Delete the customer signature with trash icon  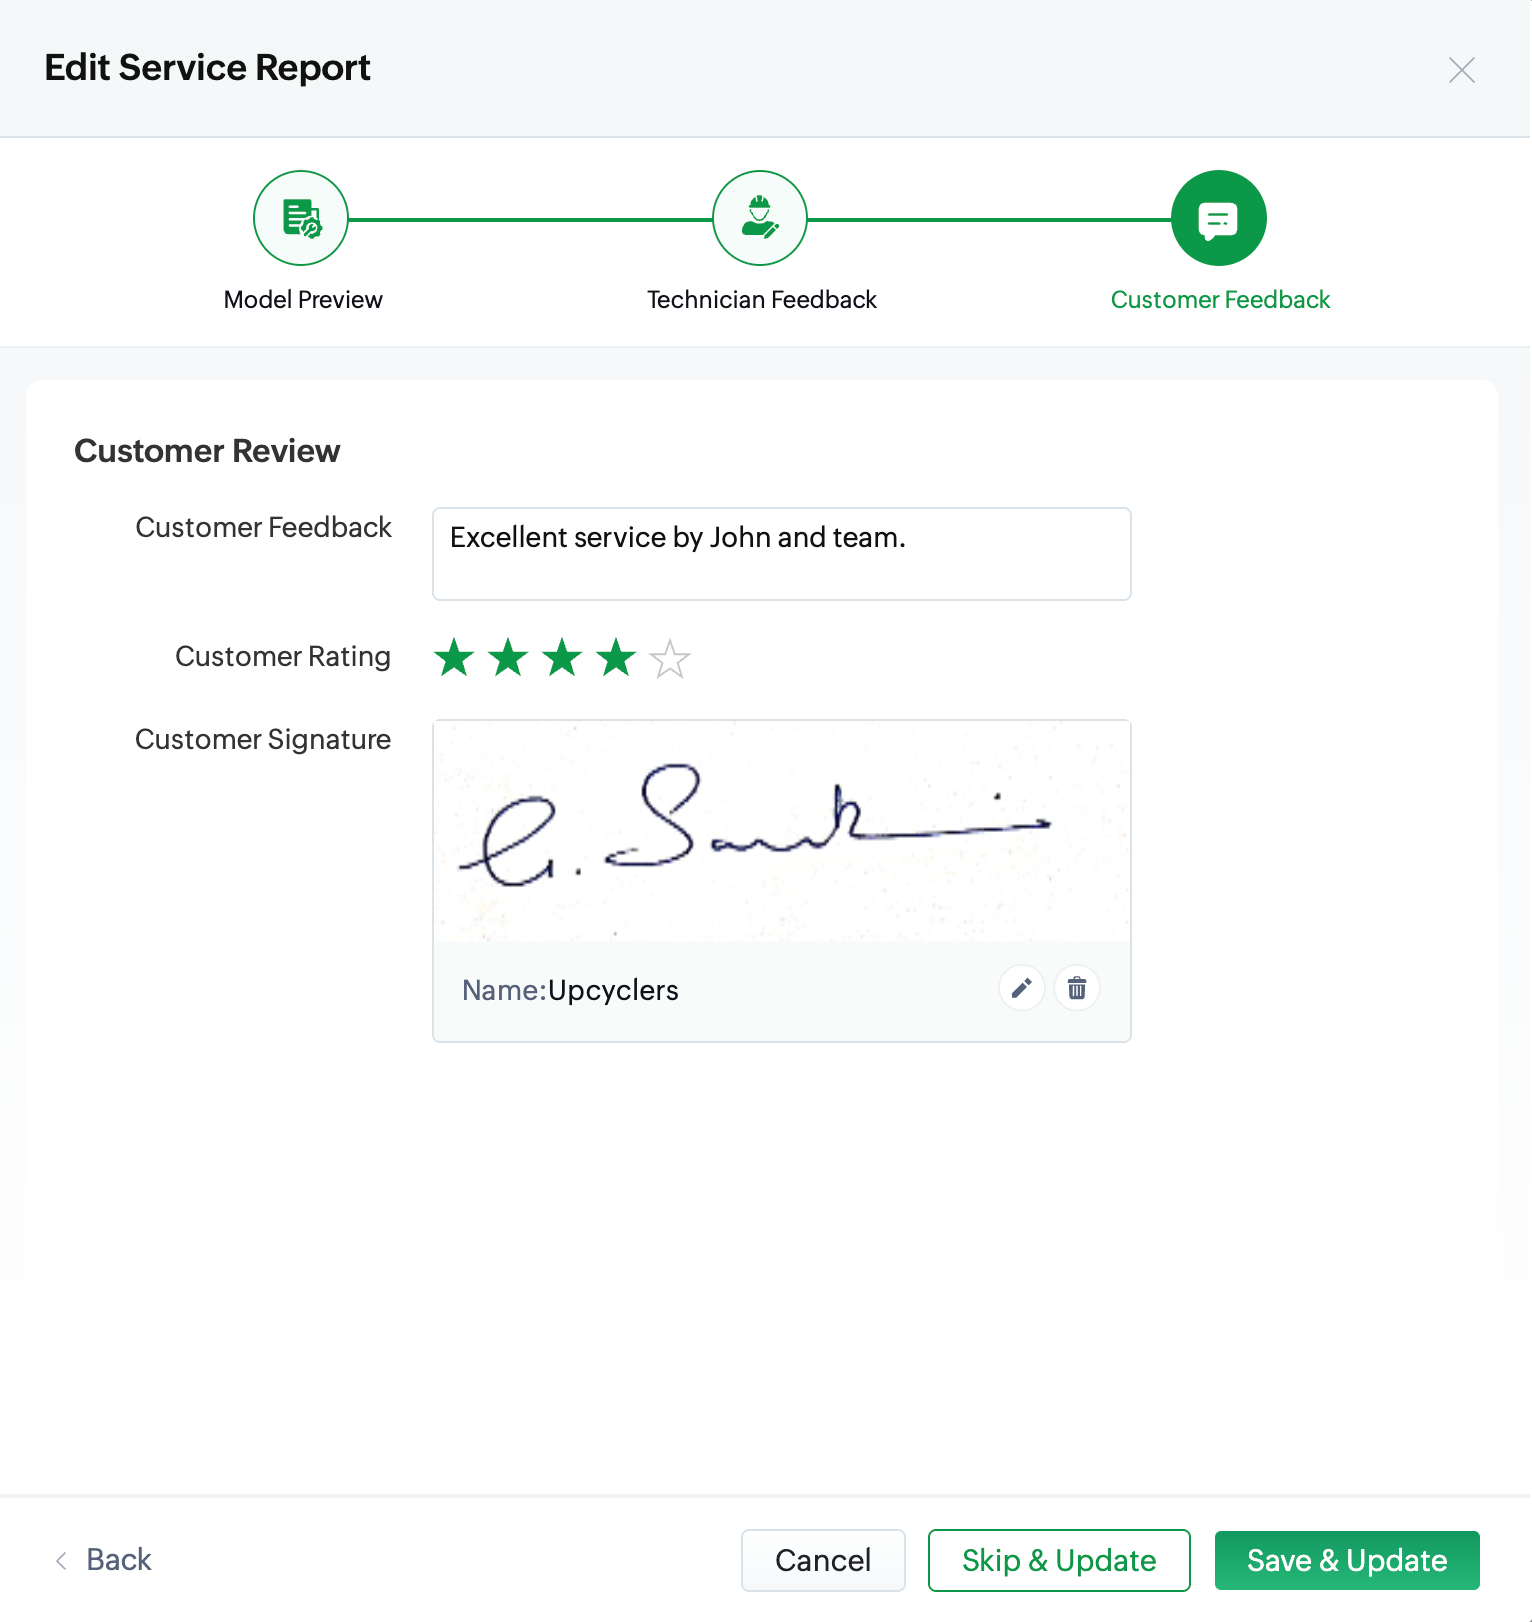pyautogui.click(x=1077, y=989)
